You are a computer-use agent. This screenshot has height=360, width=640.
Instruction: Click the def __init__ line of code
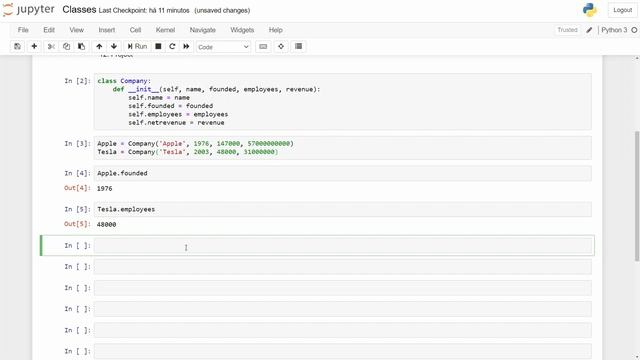(x=216, y=89)
